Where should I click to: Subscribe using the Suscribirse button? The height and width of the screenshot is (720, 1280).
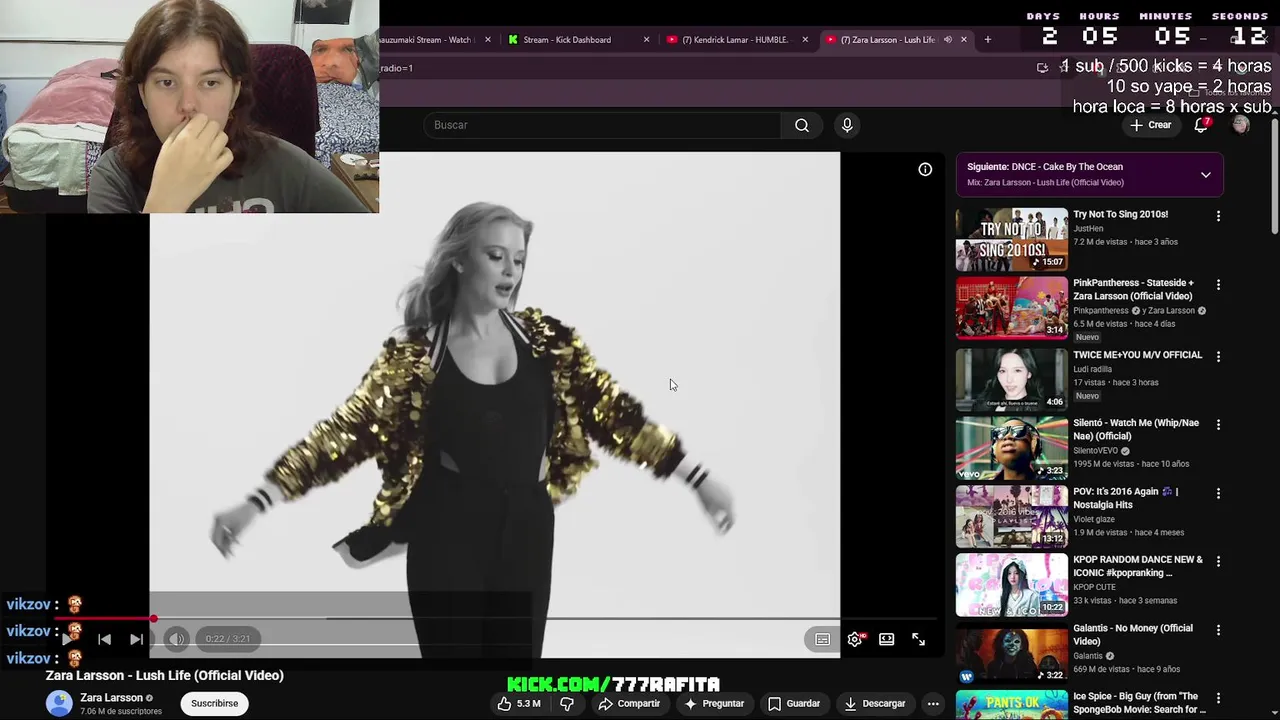click(215, 703)
